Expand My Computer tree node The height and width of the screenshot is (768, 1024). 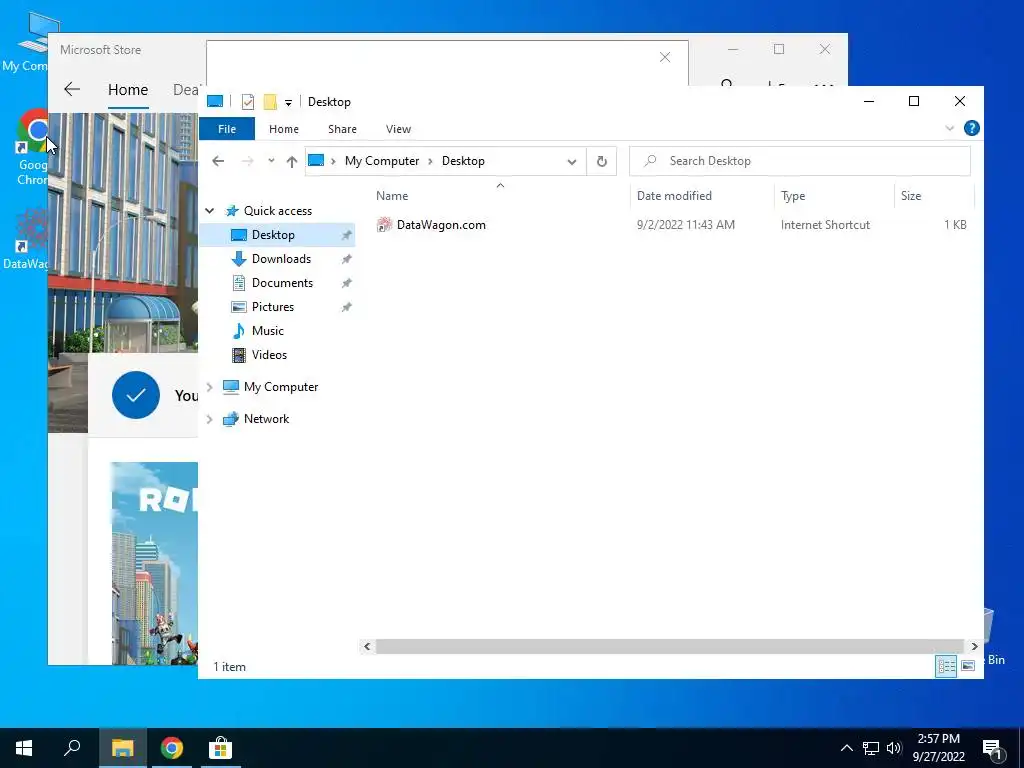click(210, 387)
